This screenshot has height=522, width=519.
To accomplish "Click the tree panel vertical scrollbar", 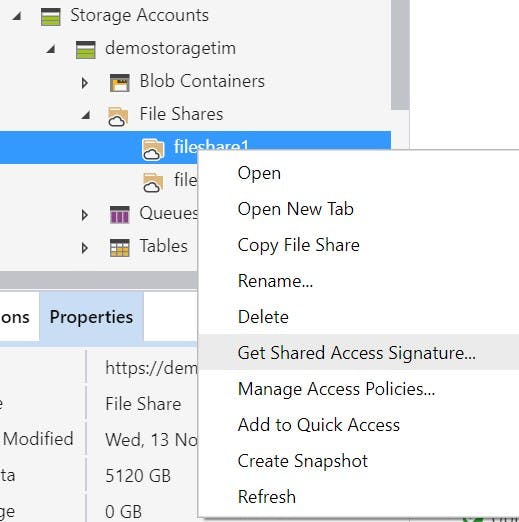I will (400, 55).
